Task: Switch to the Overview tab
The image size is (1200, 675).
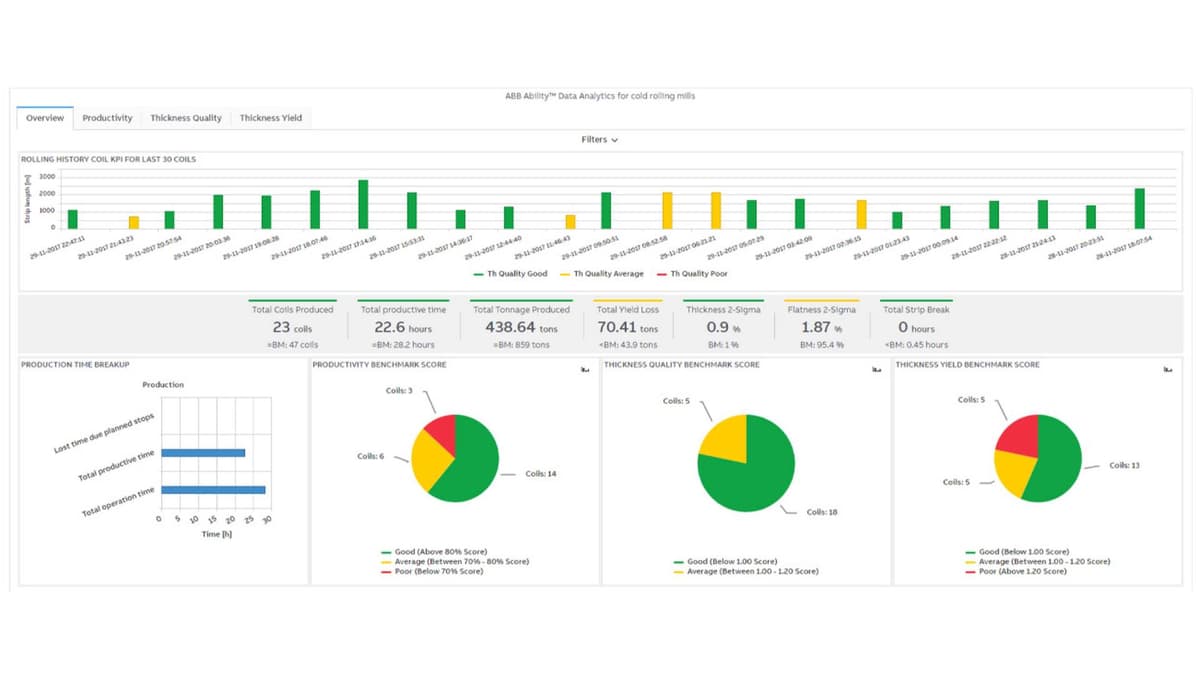Action: 45,118
